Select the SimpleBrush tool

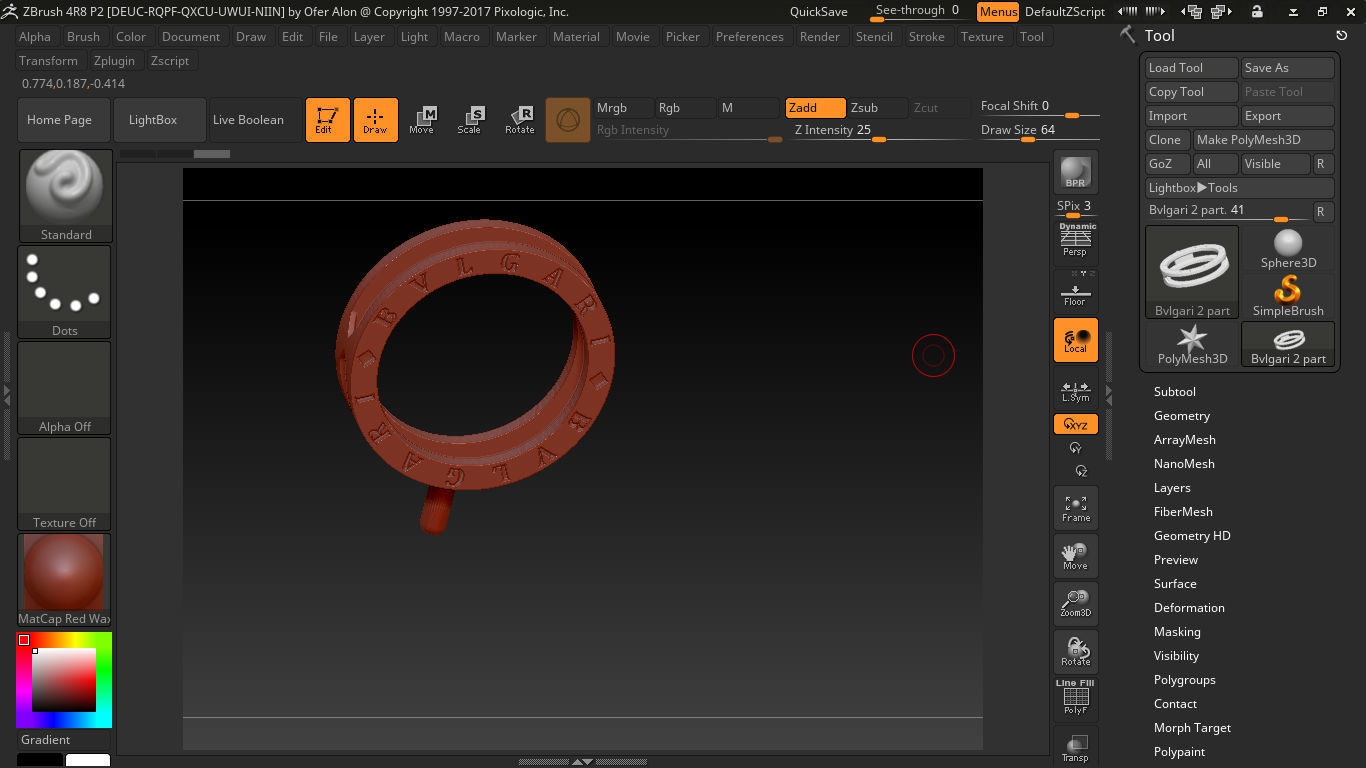pyautogui.click(x=1288, y=296)
